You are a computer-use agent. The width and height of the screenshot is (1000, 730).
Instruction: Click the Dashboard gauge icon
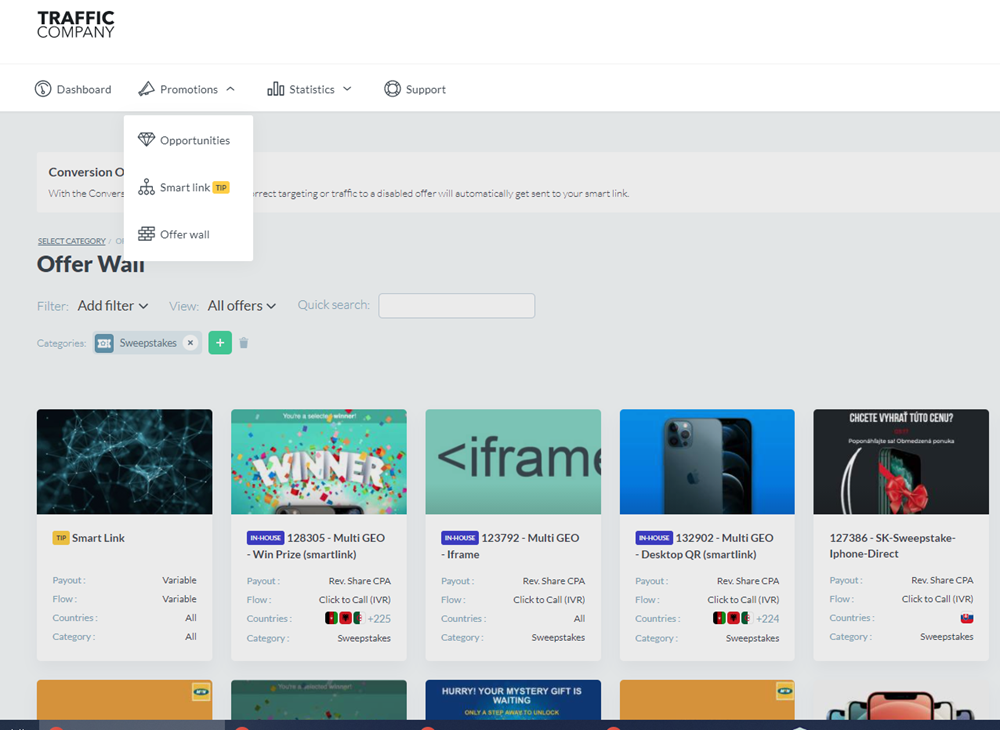pyautogui.click(x=43, y=89)
